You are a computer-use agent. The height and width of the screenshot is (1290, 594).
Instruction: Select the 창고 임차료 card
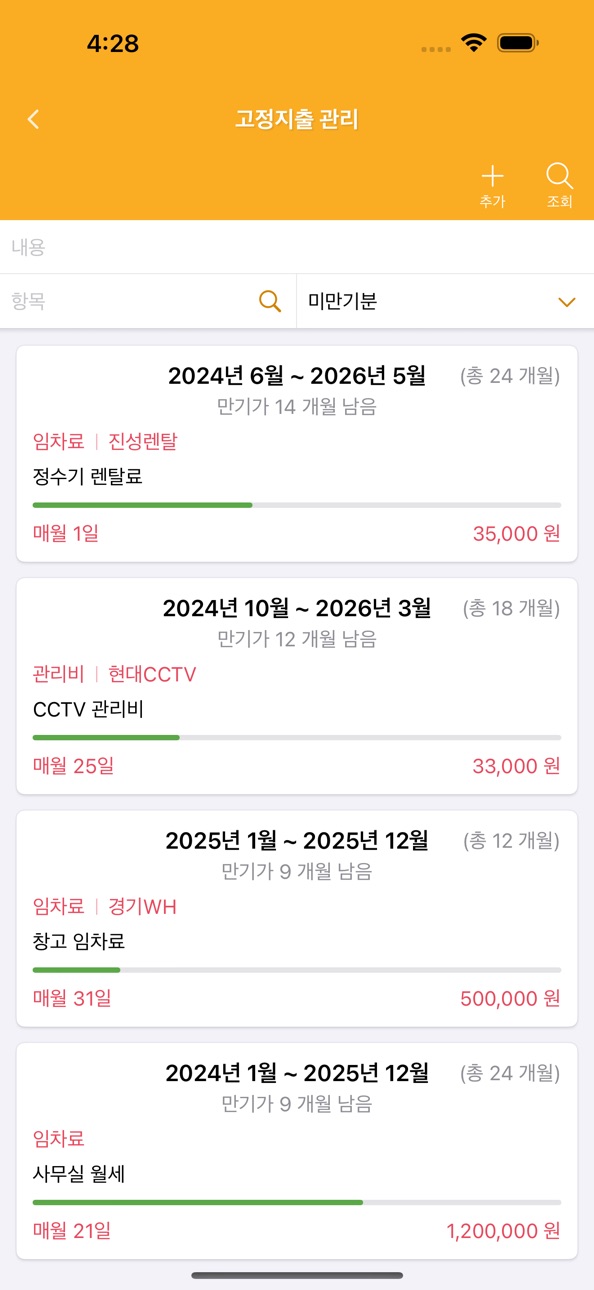[297, 919]
